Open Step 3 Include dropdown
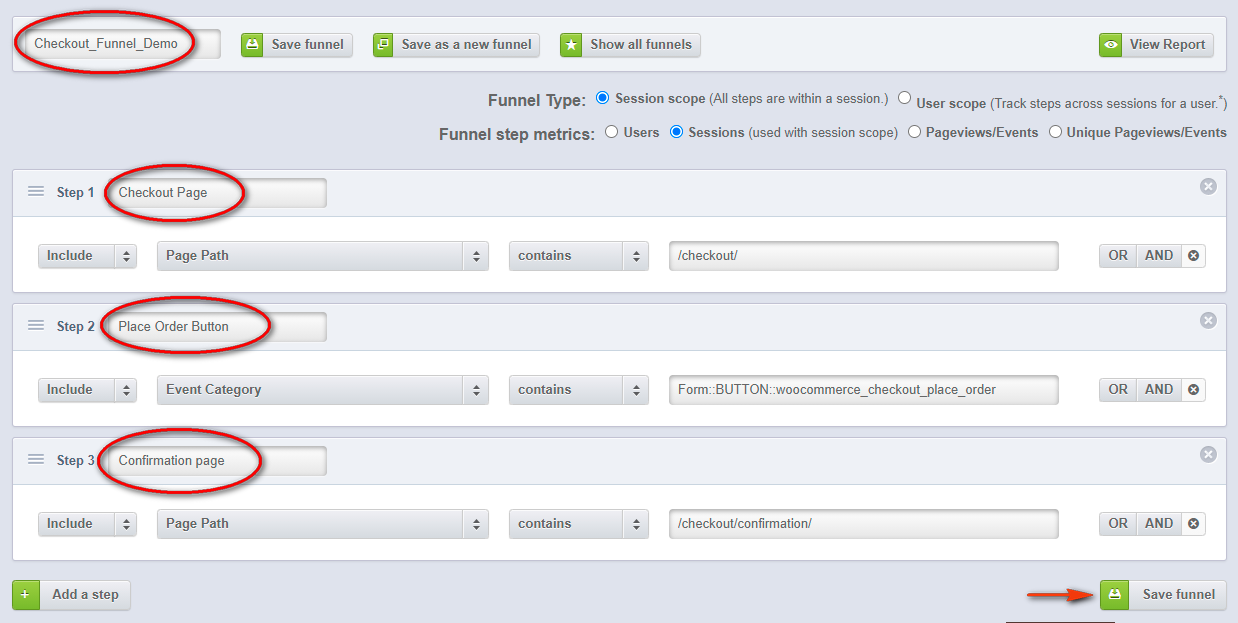 (x=88, y=524)
